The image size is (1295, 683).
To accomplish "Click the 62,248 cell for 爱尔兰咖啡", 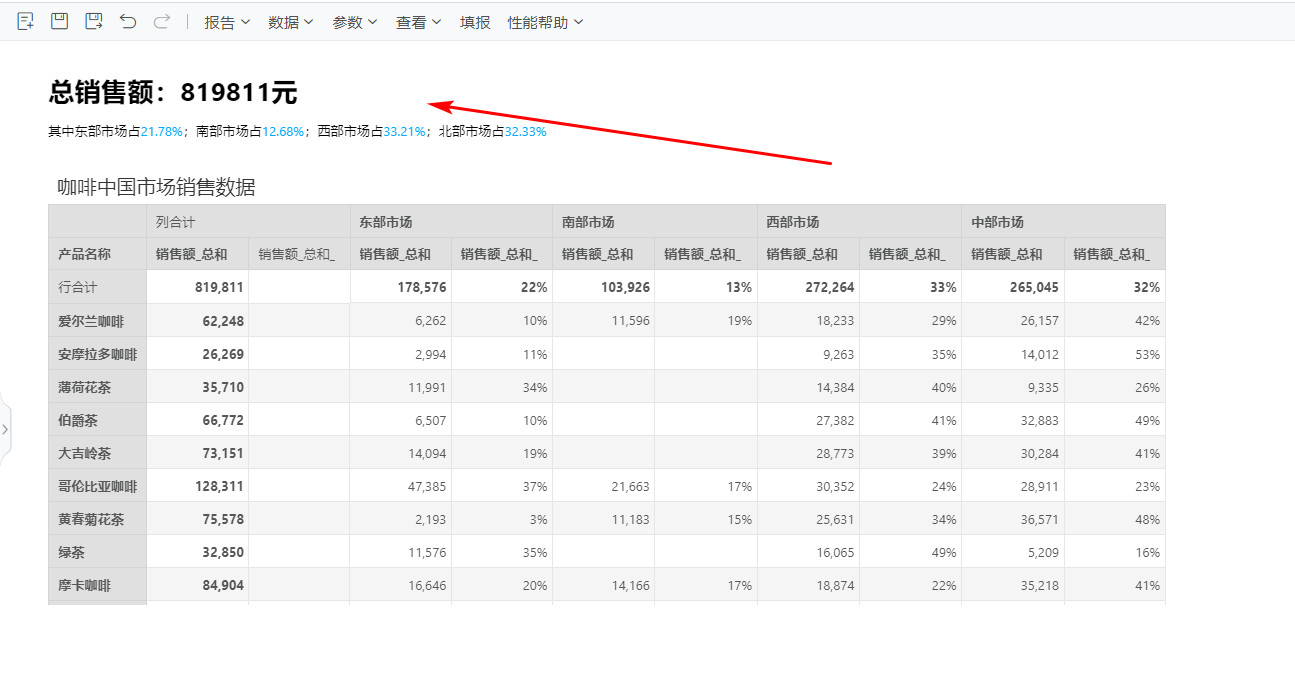I will coord(197,321).
